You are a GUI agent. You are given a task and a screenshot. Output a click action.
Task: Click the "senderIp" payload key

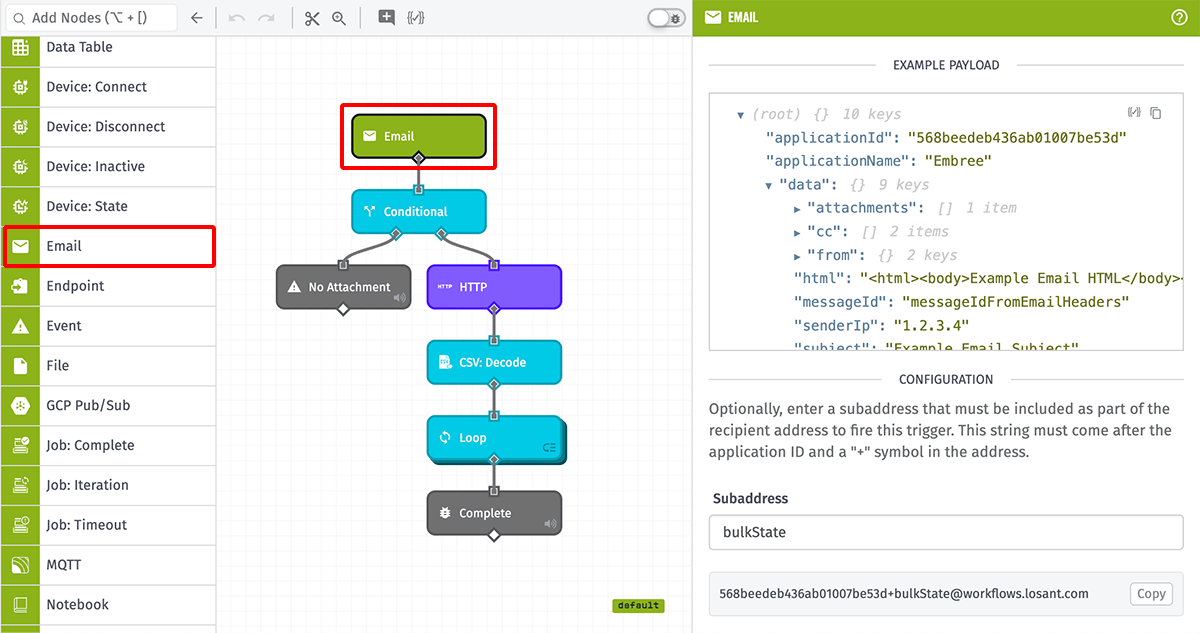tap(837, 325)
